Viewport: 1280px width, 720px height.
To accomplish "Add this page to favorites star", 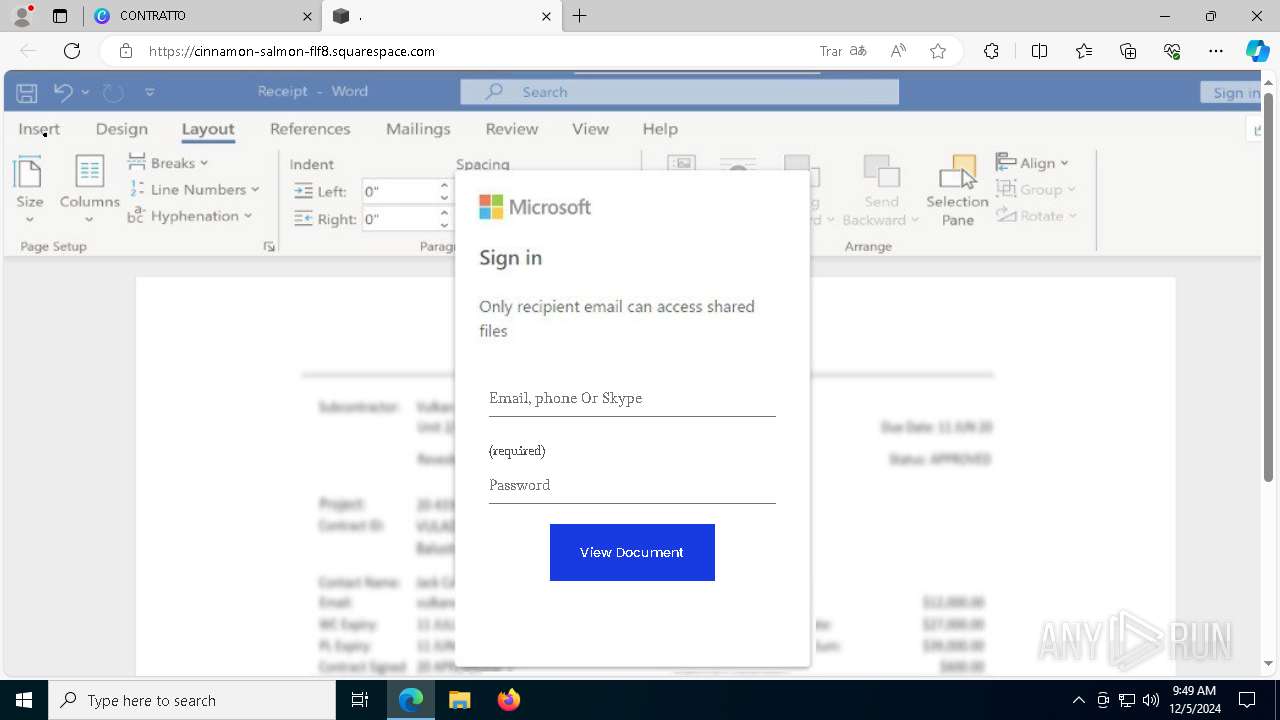I will (938, 51).
